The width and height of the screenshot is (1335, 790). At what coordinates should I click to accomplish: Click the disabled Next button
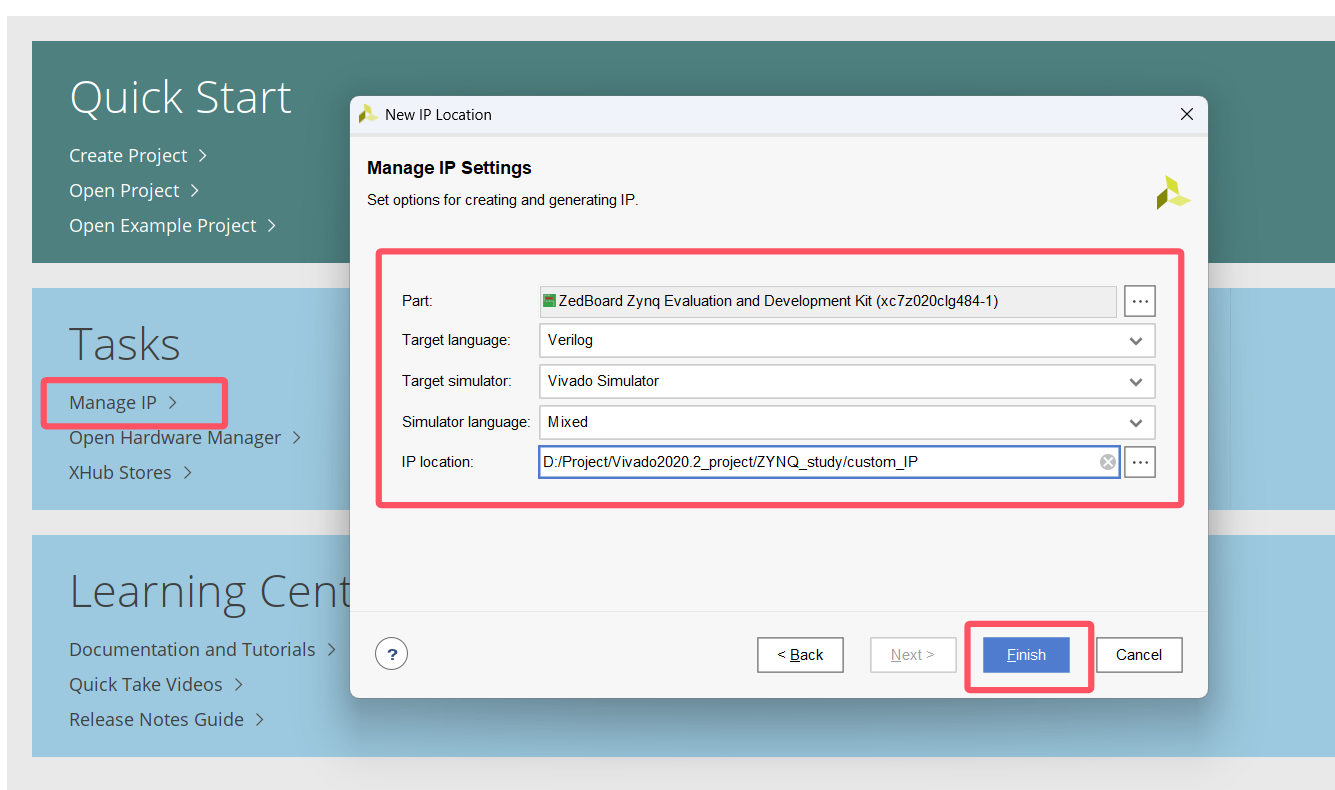pyautogui.click(x=913, y=655)
